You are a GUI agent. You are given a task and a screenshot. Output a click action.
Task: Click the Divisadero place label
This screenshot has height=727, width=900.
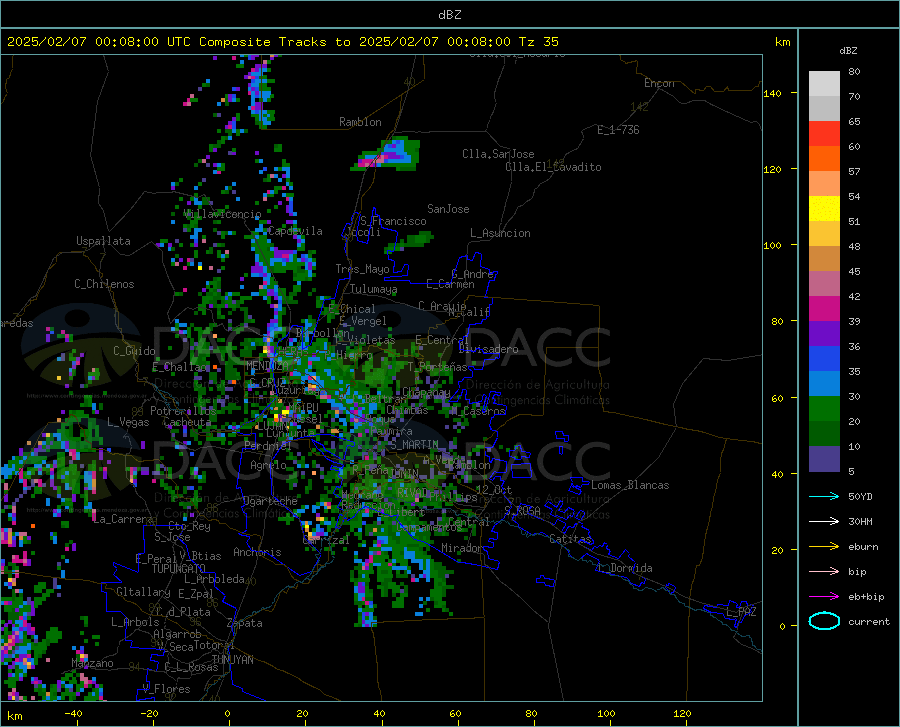488,349
